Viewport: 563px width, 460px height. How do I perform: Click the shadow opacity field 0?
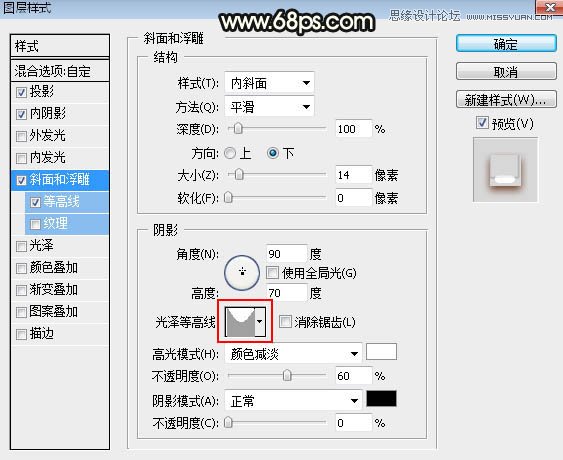(x=353, y=422)
